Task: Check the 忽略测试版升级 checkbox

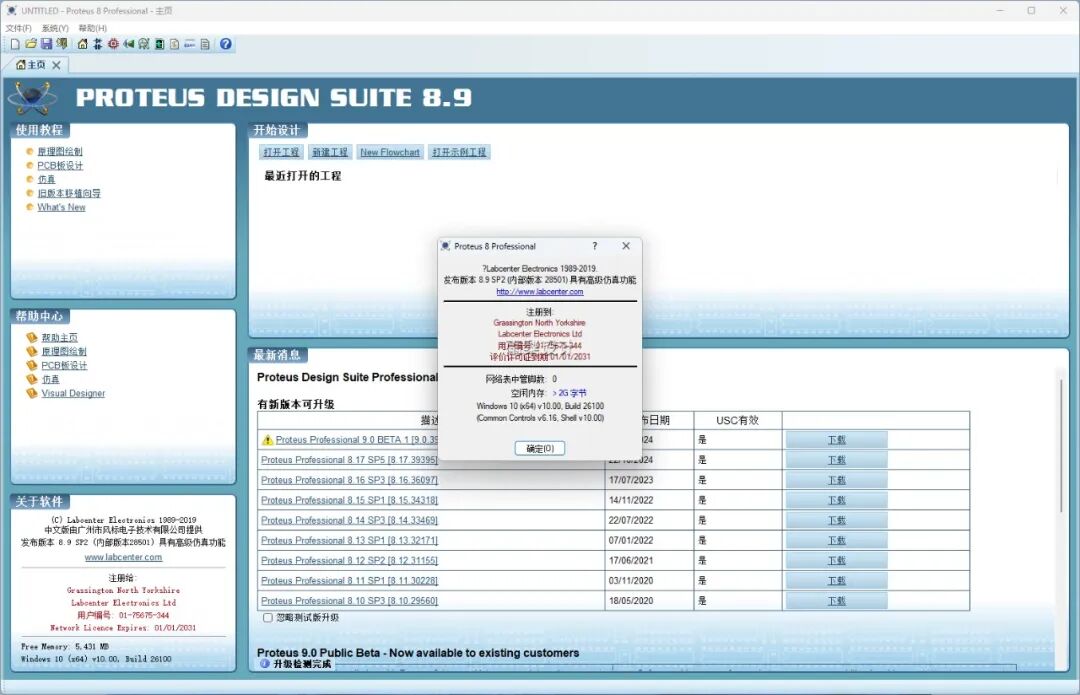Action: pyautogui.click(x=266, y=619)
